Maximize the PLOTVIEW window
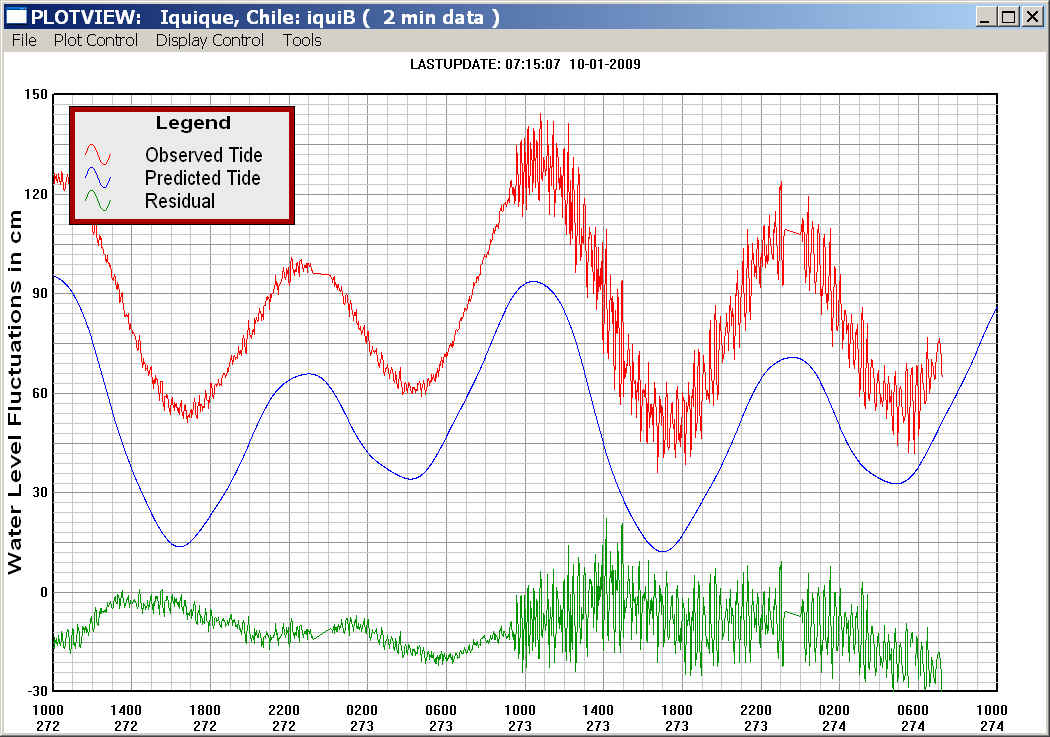 coord(1008,17)
